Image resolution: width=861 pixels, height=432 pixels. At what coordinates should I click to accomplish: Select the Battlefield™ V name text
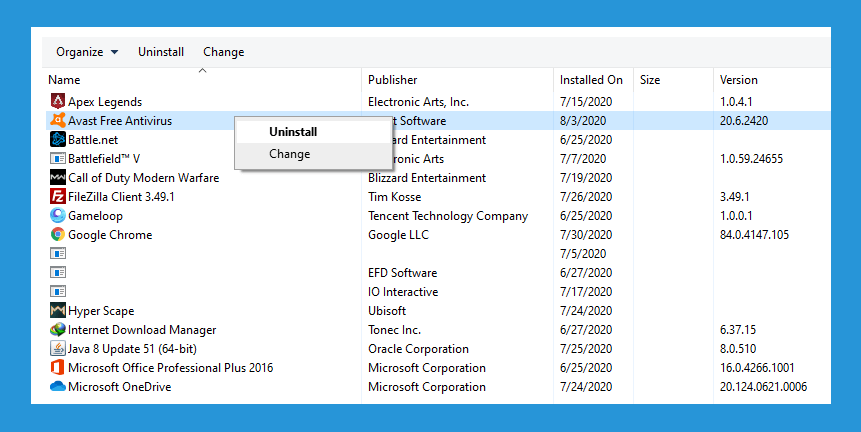(104, 159)
